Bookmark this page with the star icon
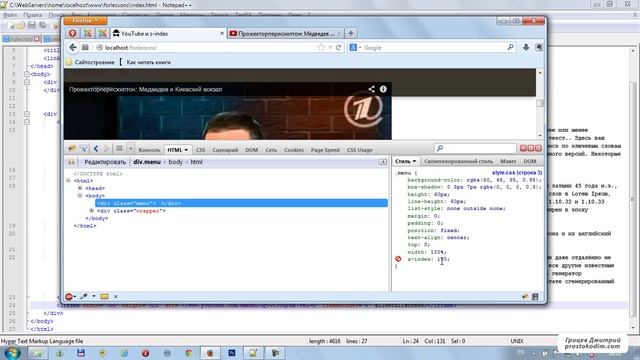The width and height of the screenshot is (640, 360). 321,48
